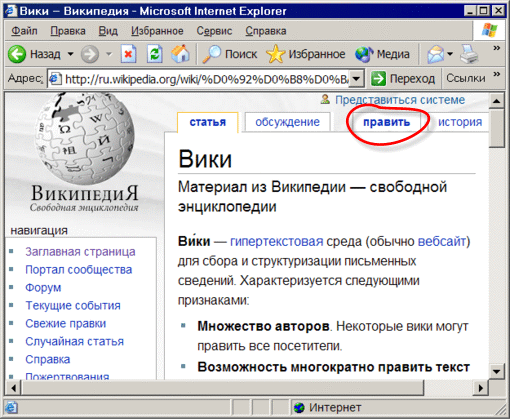
Task: Expand the Back history dropdown arrow
Action: point(71,54)
